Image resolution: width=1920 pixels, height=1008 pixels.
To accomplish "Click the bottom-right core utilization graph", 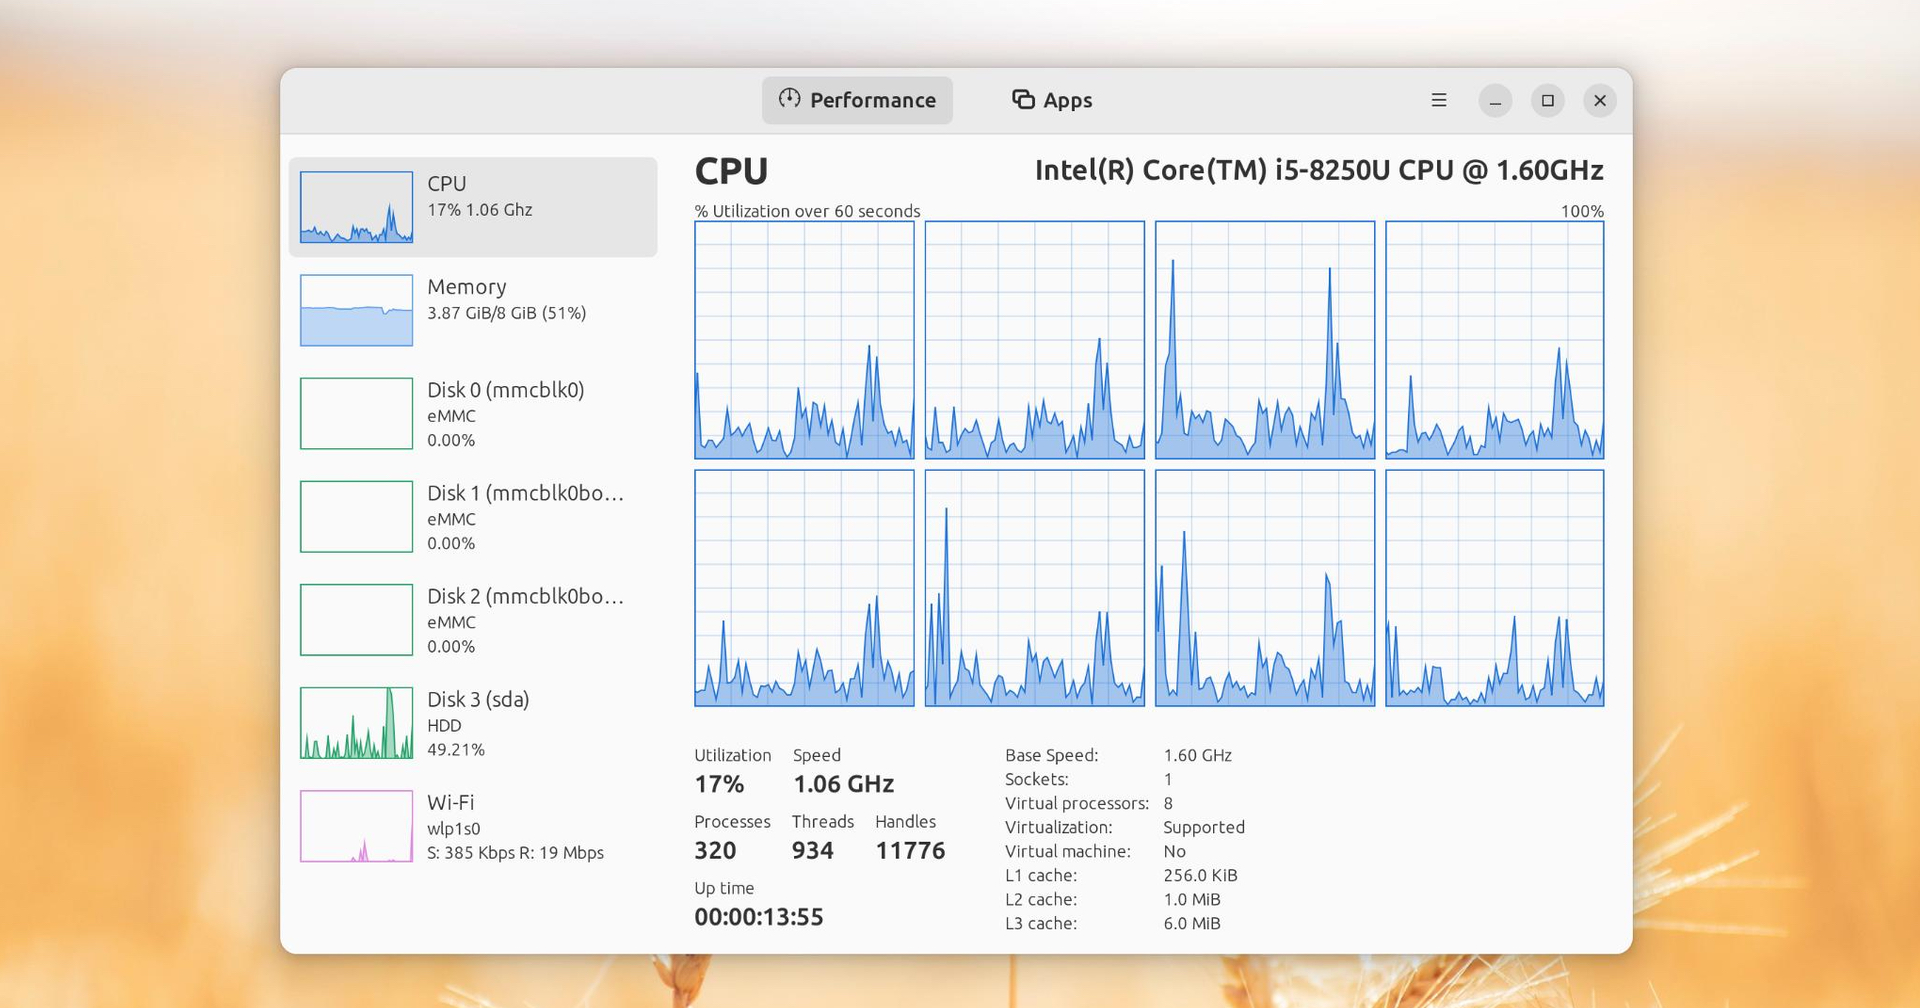I will point(1495,588).
